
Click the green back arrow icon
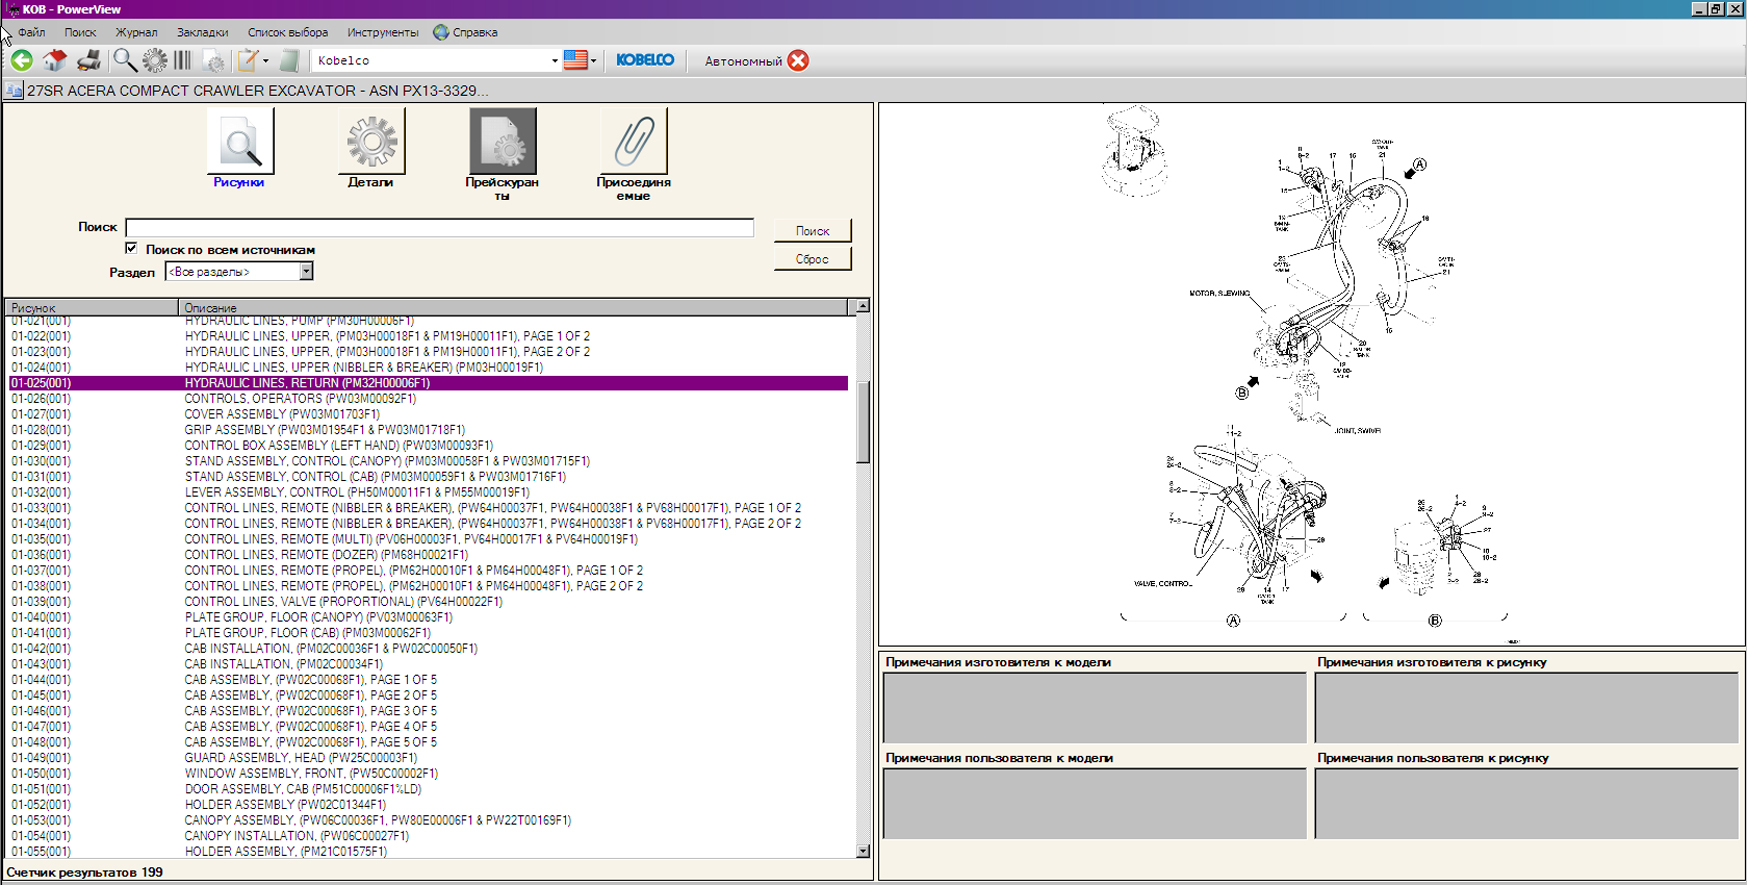pos(22,61)
